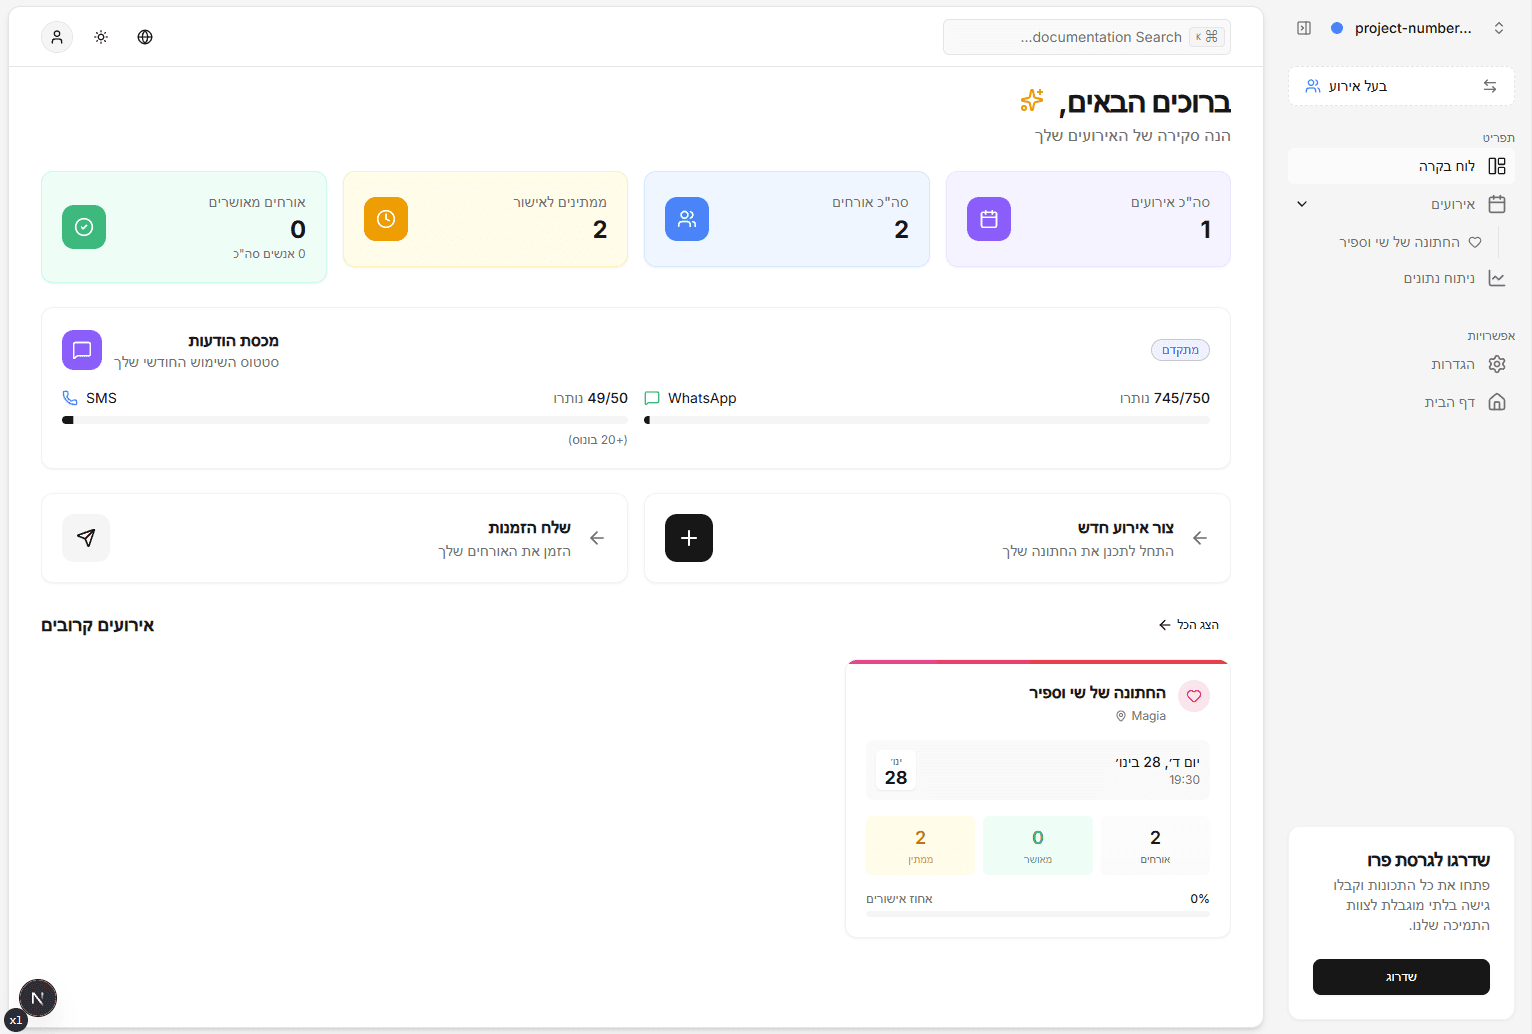Click the paper plane send invitations icon

tap(86, 538)
